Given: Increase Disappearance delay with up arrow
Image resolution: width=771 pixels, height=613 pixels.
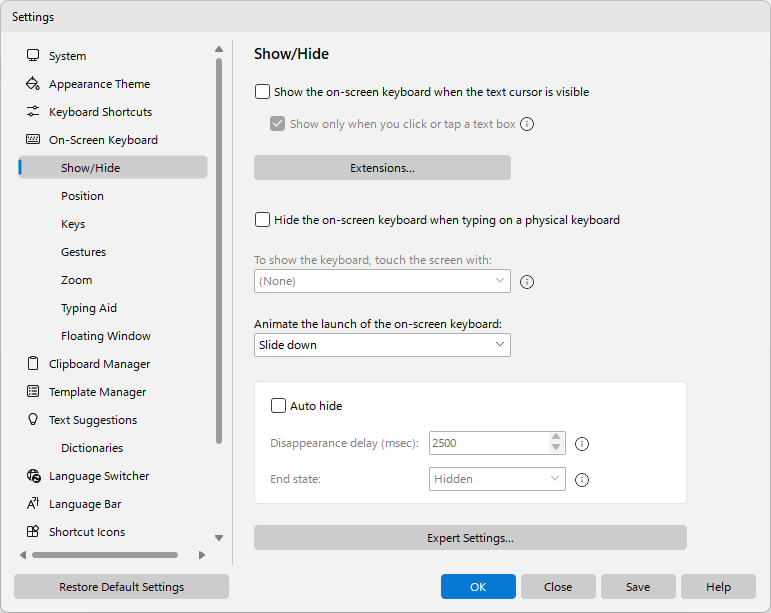Looking at the screenshot, I should coord(556,437).
